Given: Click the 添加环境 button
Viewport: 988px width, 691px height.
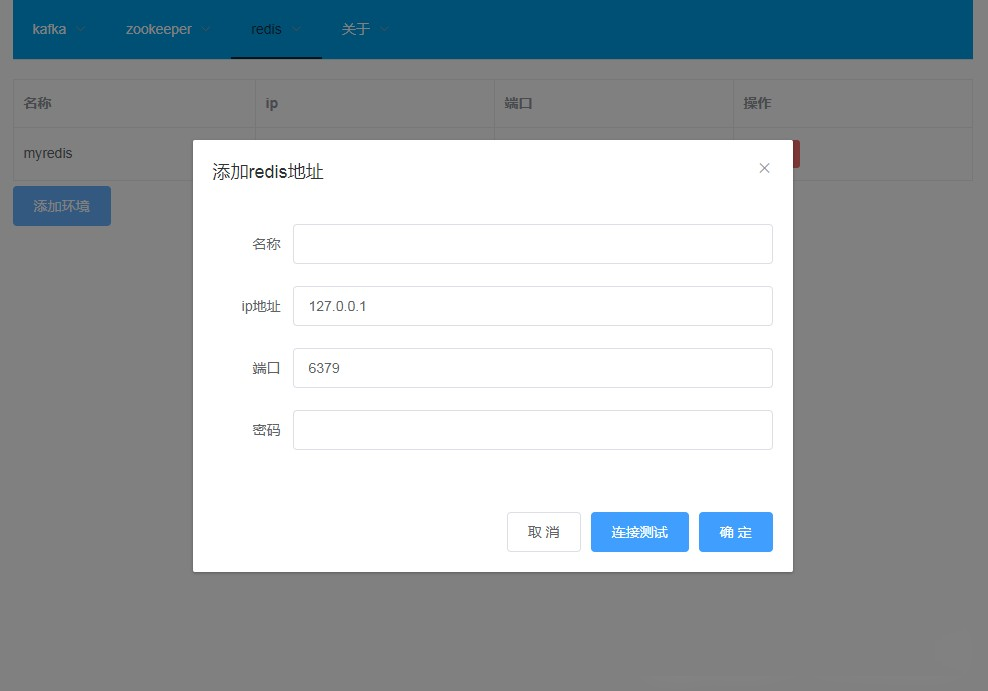Looking at the screenshot, I should coord(62,206).
